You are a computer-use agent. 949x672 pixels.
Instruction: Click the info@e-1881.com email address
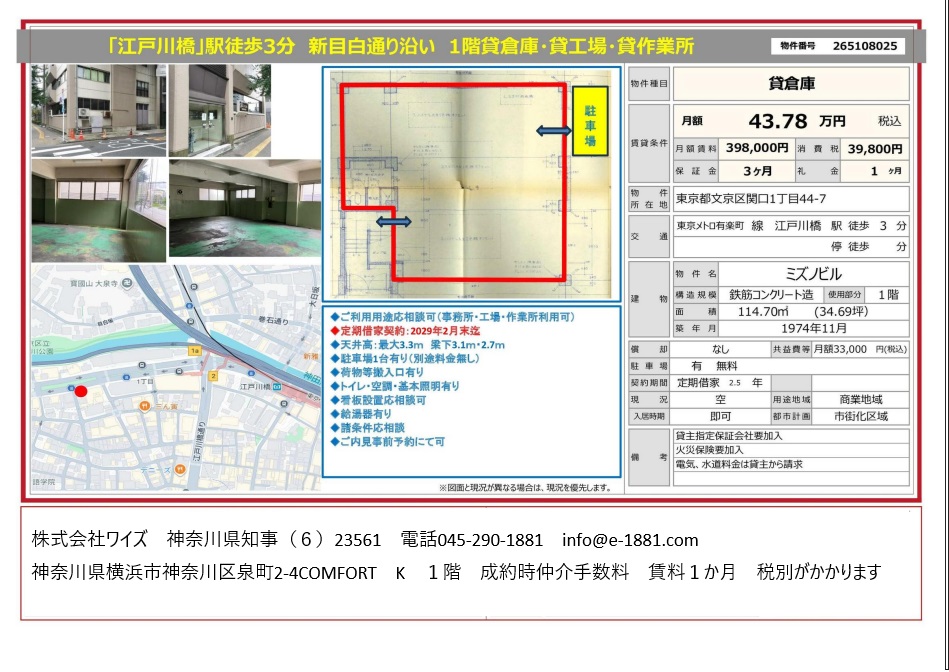[630, 540]
